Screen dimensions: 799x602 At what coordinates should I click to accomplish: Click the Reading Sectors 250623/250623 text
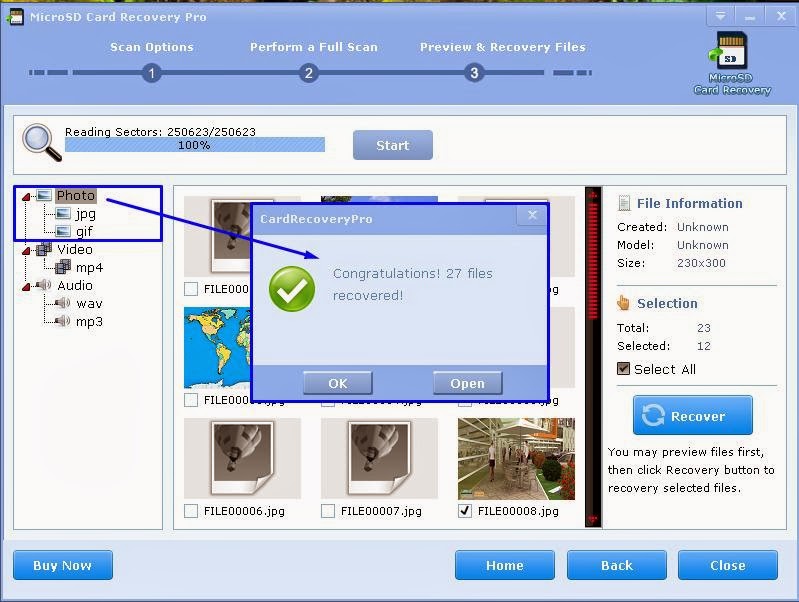(x=161, y=132)
